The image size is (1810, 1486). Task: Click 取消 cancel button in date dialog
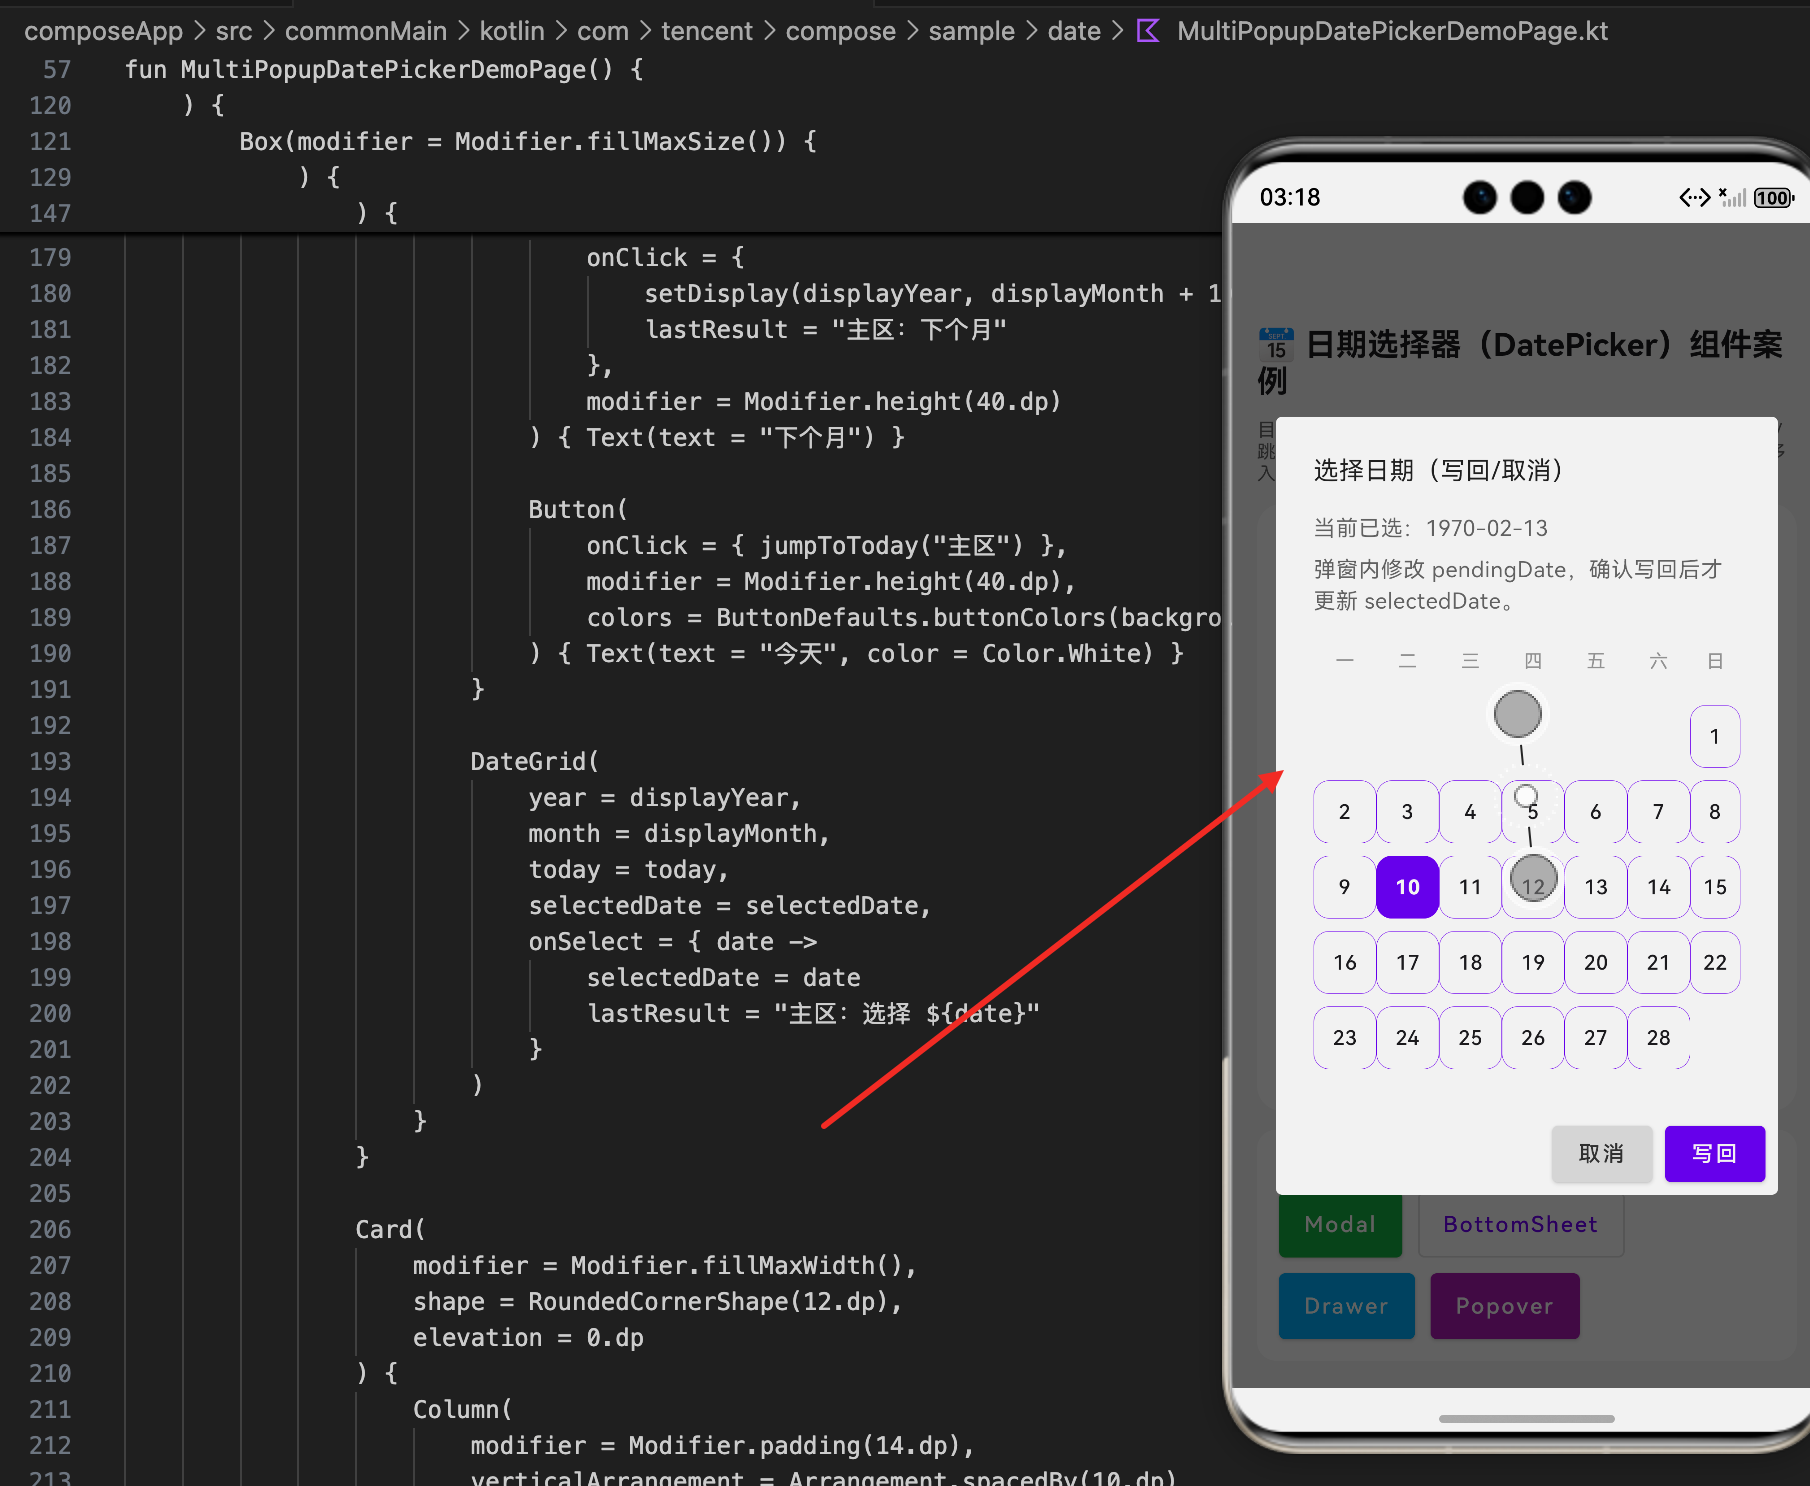[1601, 1153]
